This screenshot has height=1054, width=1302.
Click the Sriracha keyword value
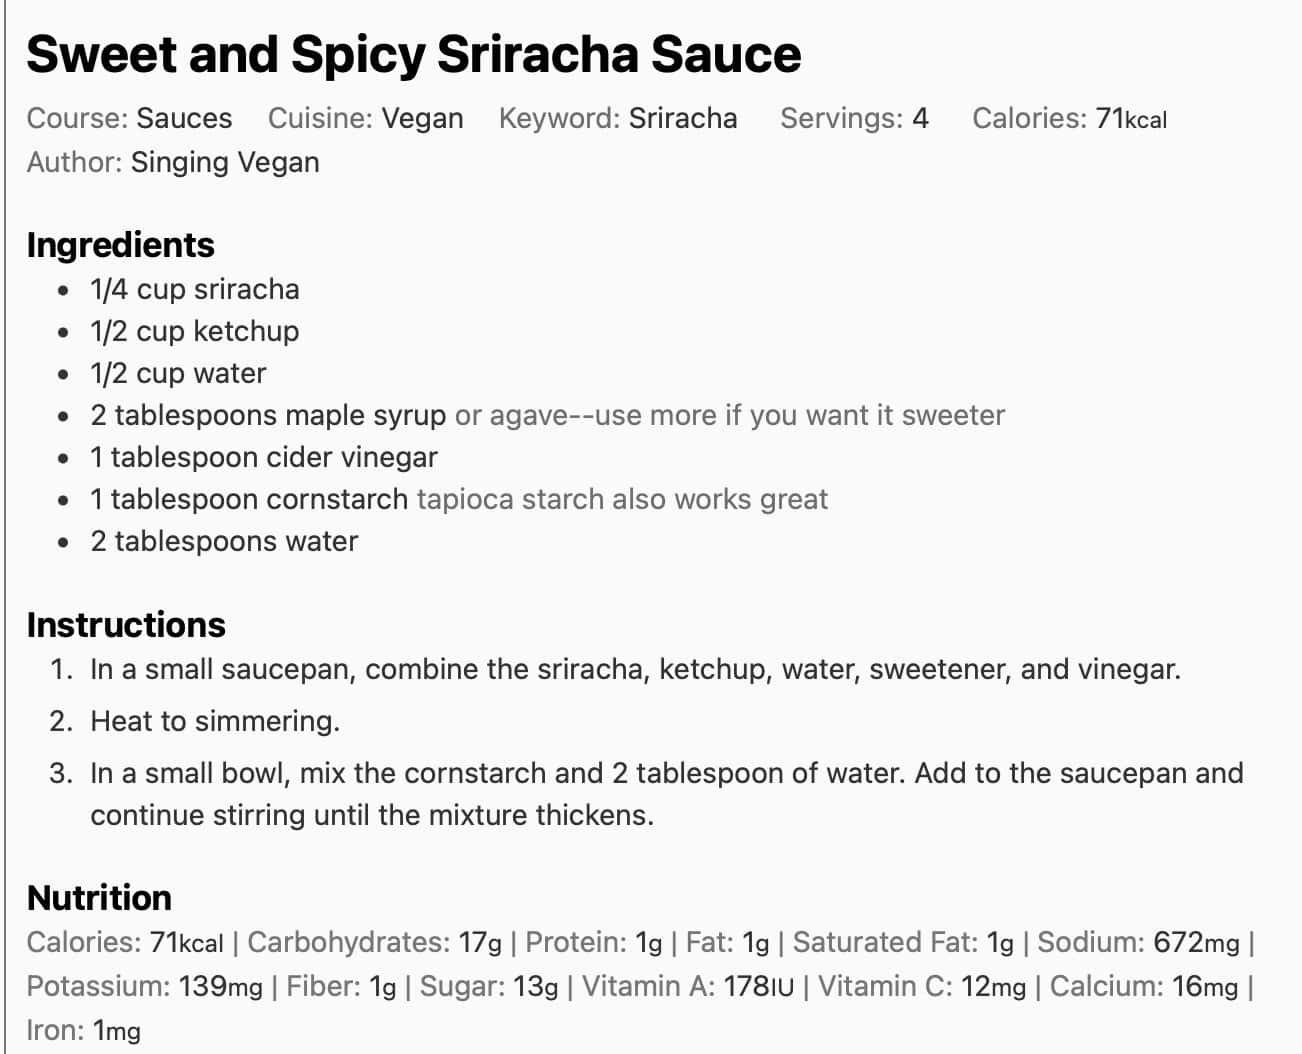point(683,118)
